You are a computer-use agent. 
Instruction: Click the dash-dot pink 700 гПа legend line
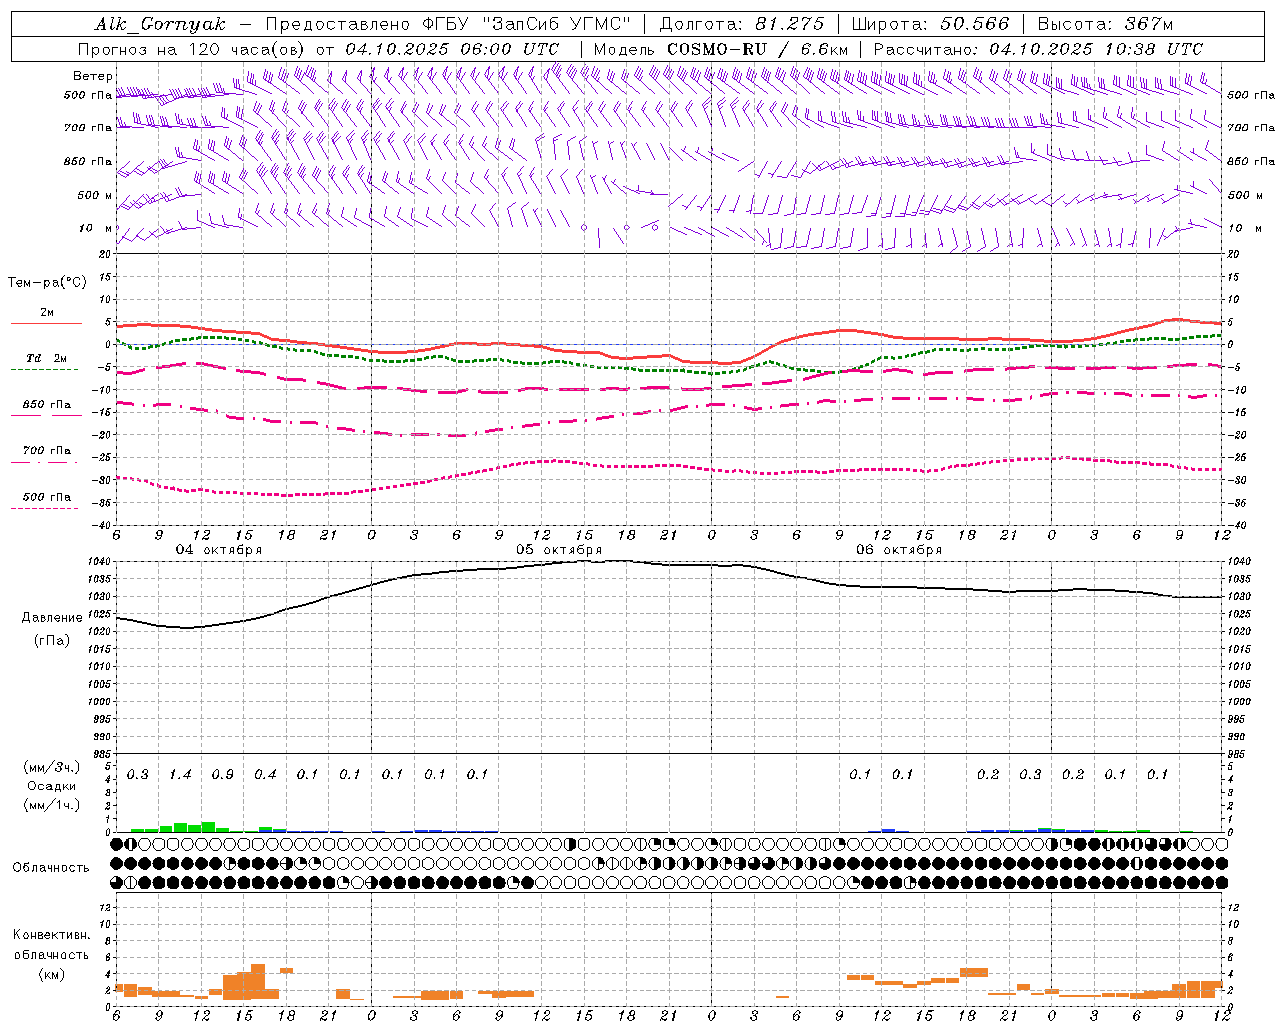(x=44, y=462)
